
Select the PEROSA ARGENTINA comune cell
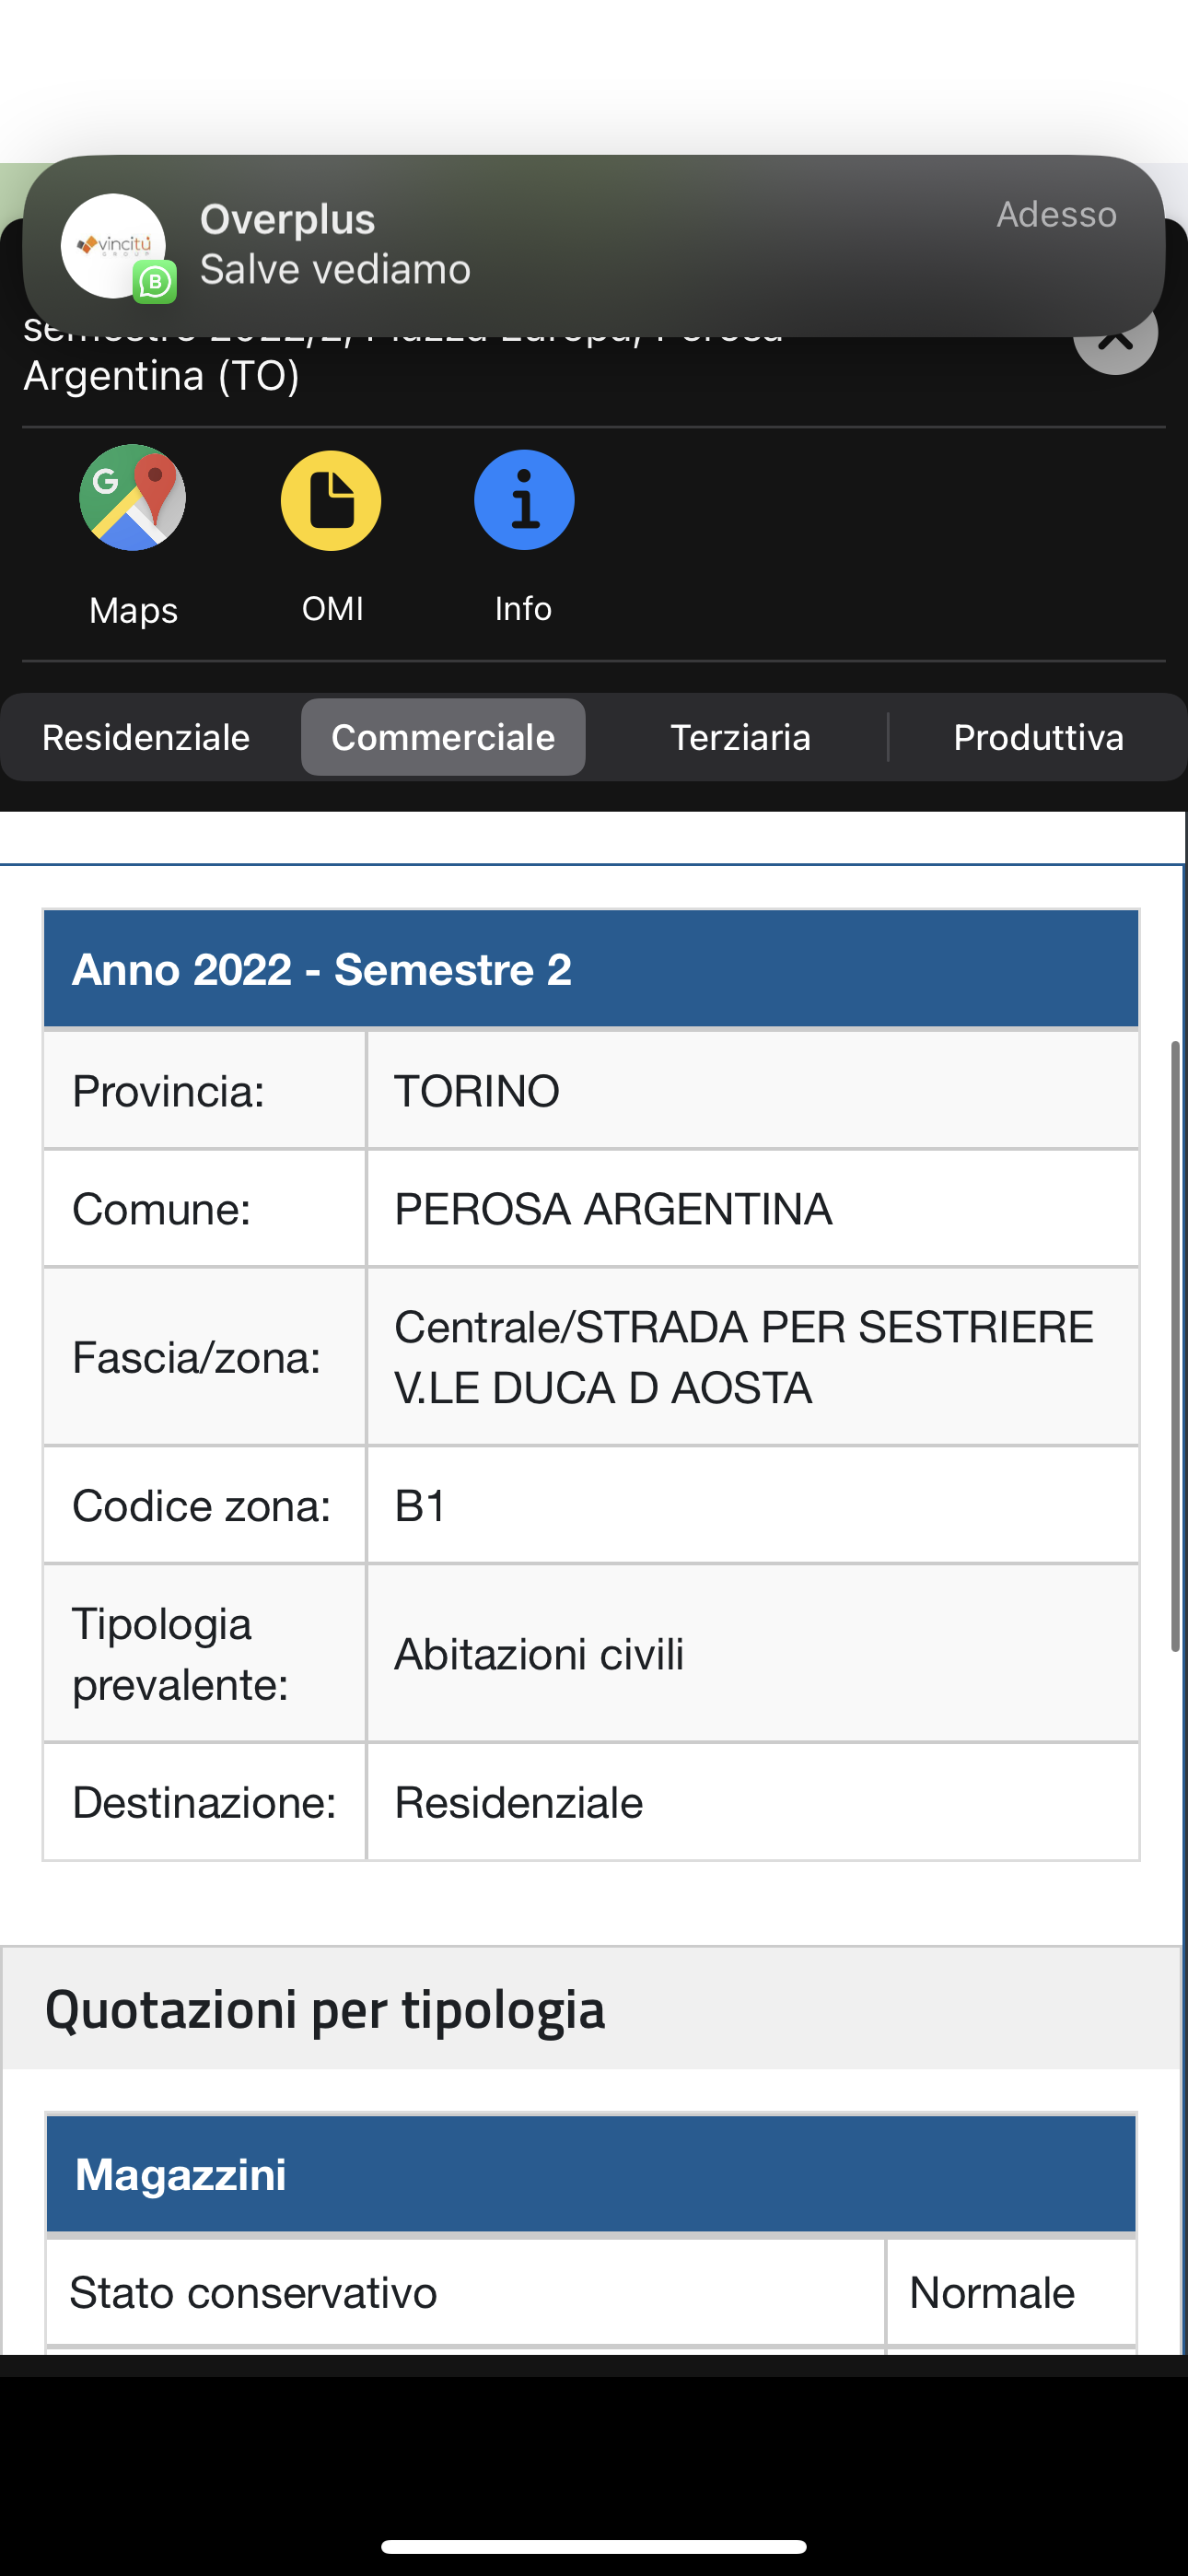(753, 1209)
